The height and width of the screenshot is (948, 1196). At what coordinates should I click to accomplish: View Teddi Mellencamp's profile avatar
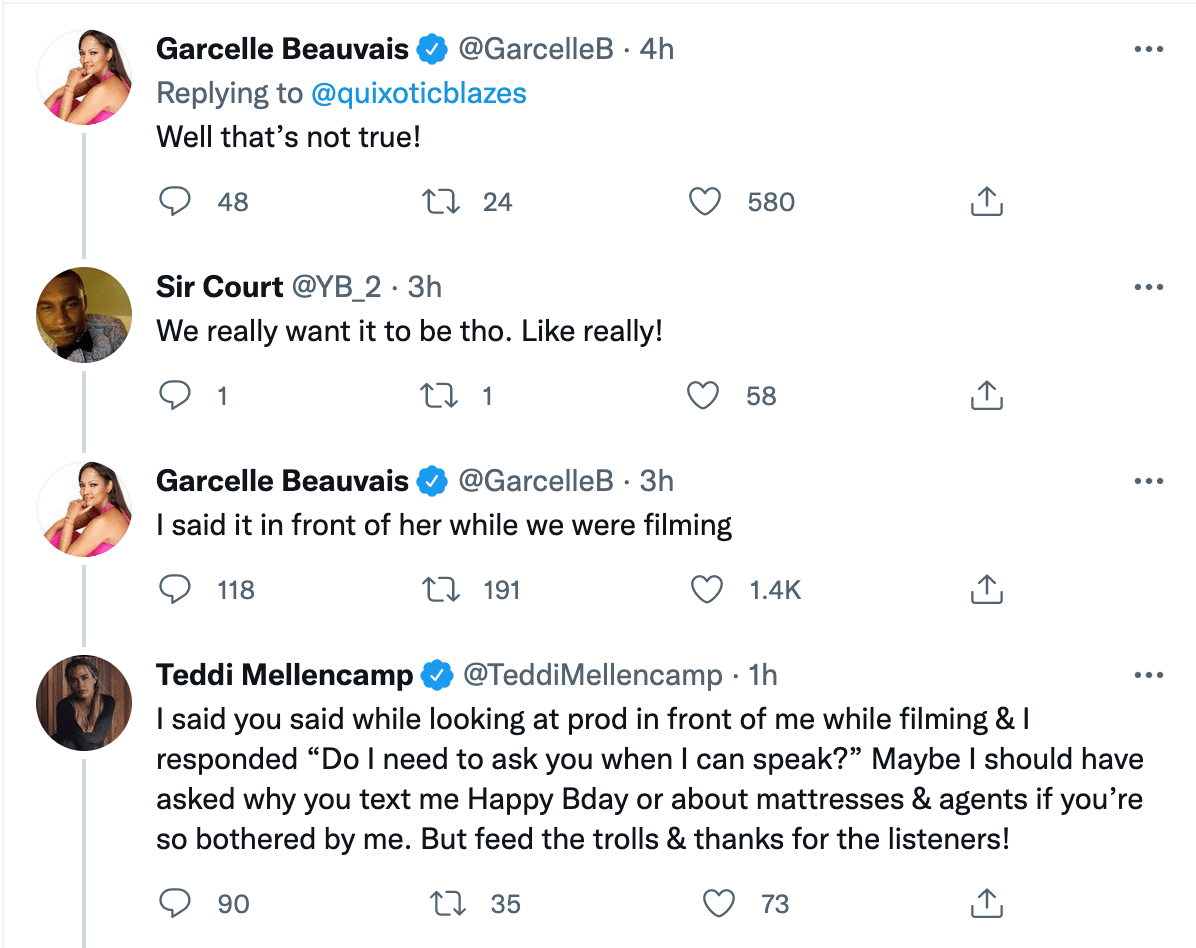tap(84, 702)
